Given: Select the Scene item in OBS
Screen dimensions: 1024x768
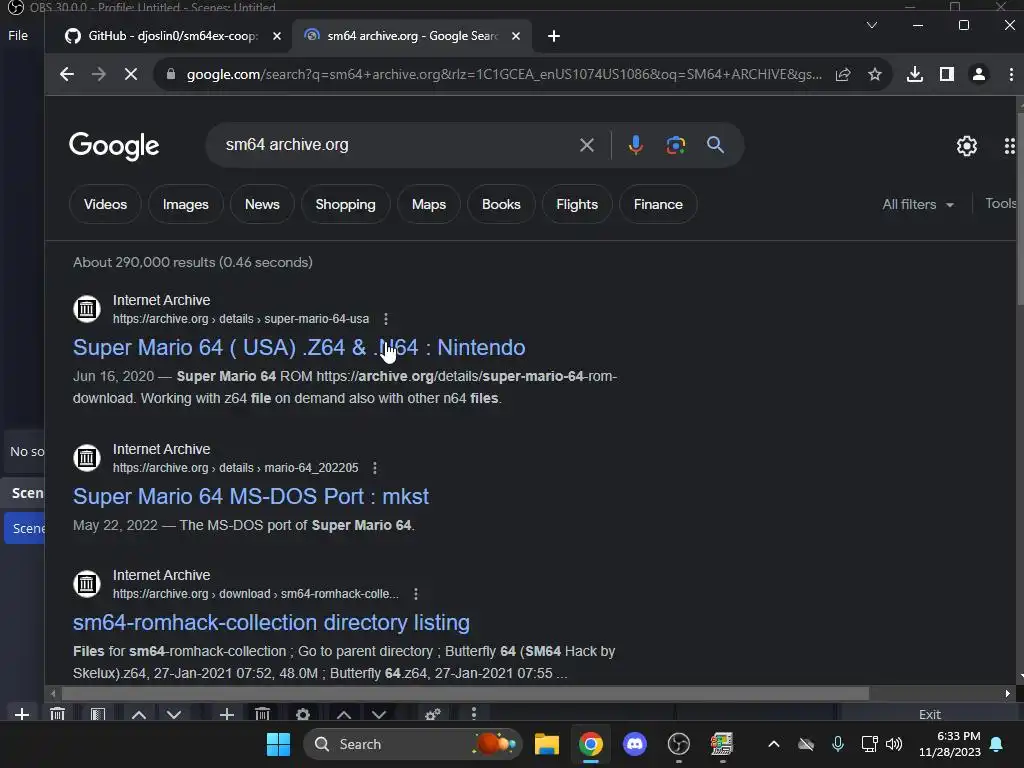Looking at the screenshot, I should coord(26,528).
